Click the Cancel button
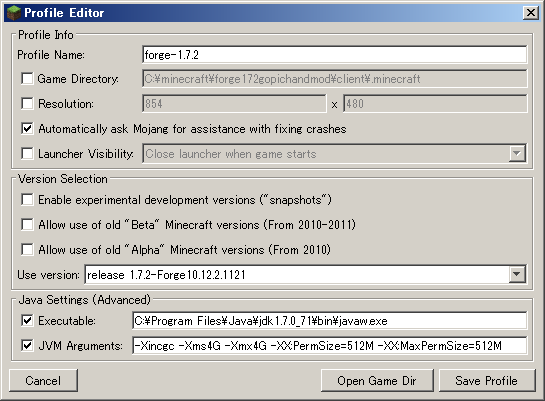 point(43,380)
